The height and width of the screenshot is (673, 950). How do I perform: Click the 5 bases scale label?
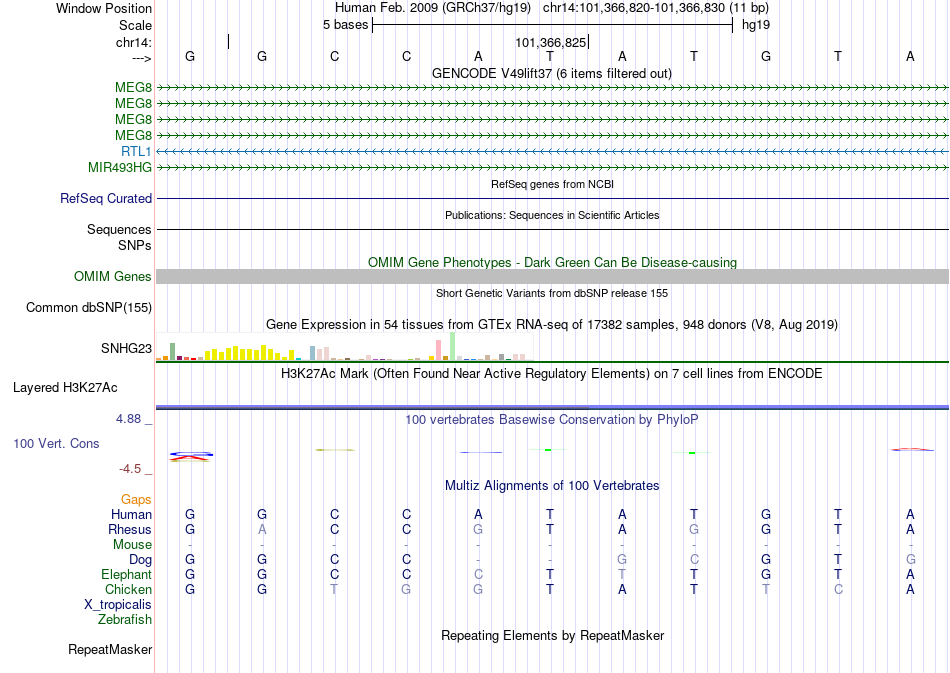click(x=345, y=25)
